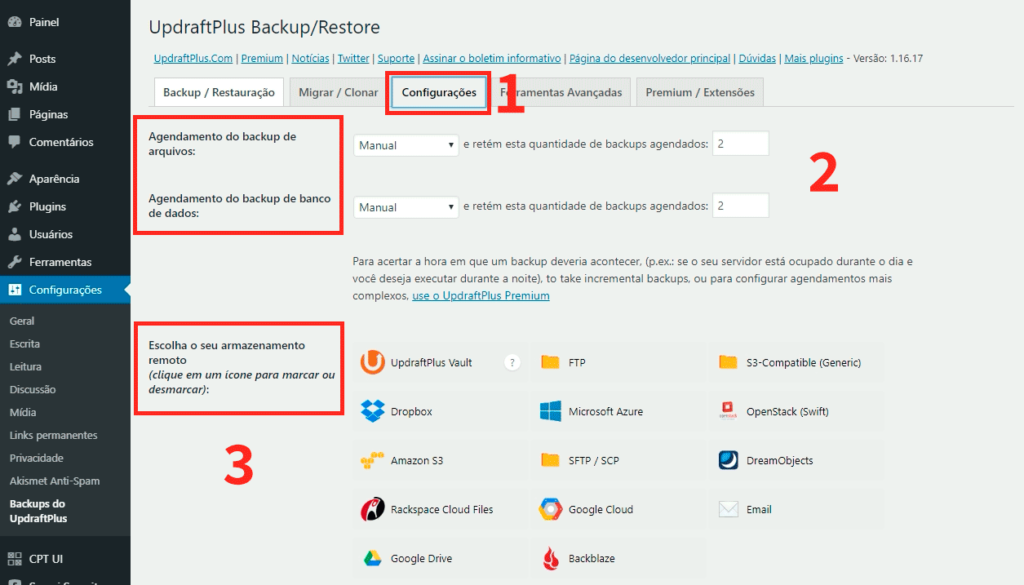Screen dimensions: 1024x585
Task: Switch to the Configurações tab
Action: pyautogui.click(x=439, y=93)
